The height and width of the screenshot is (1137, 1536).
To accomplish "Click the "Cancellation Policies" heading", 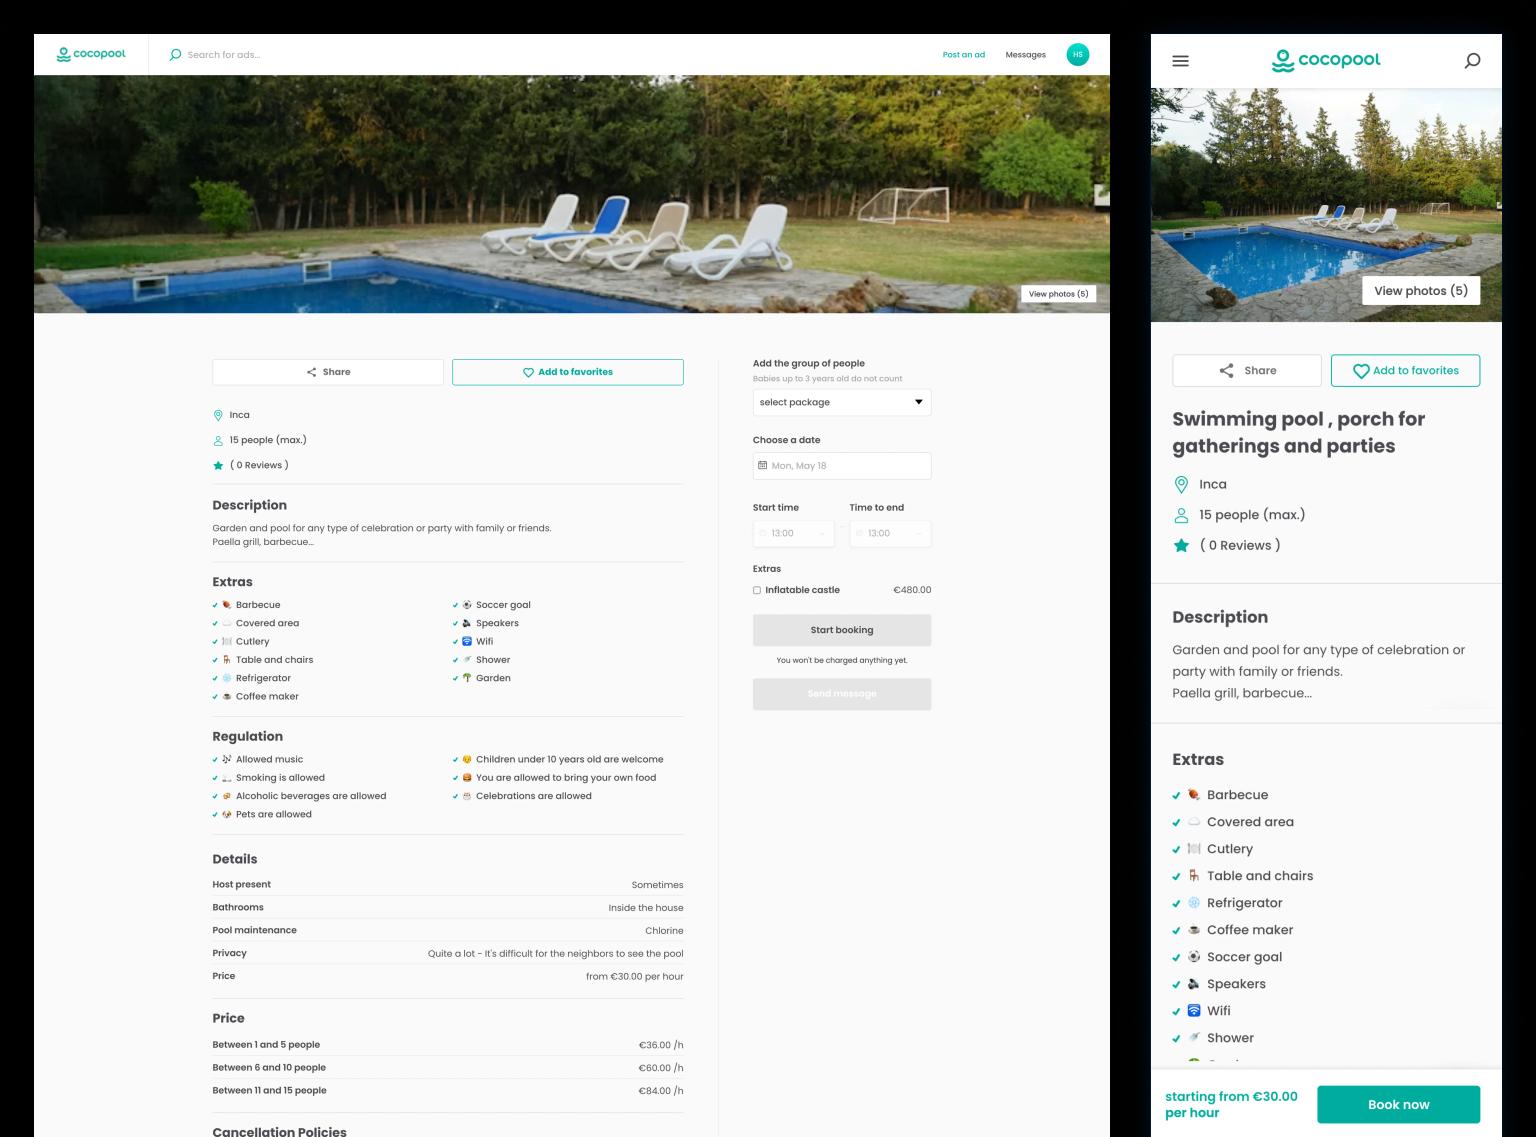I will [280, 1131].
